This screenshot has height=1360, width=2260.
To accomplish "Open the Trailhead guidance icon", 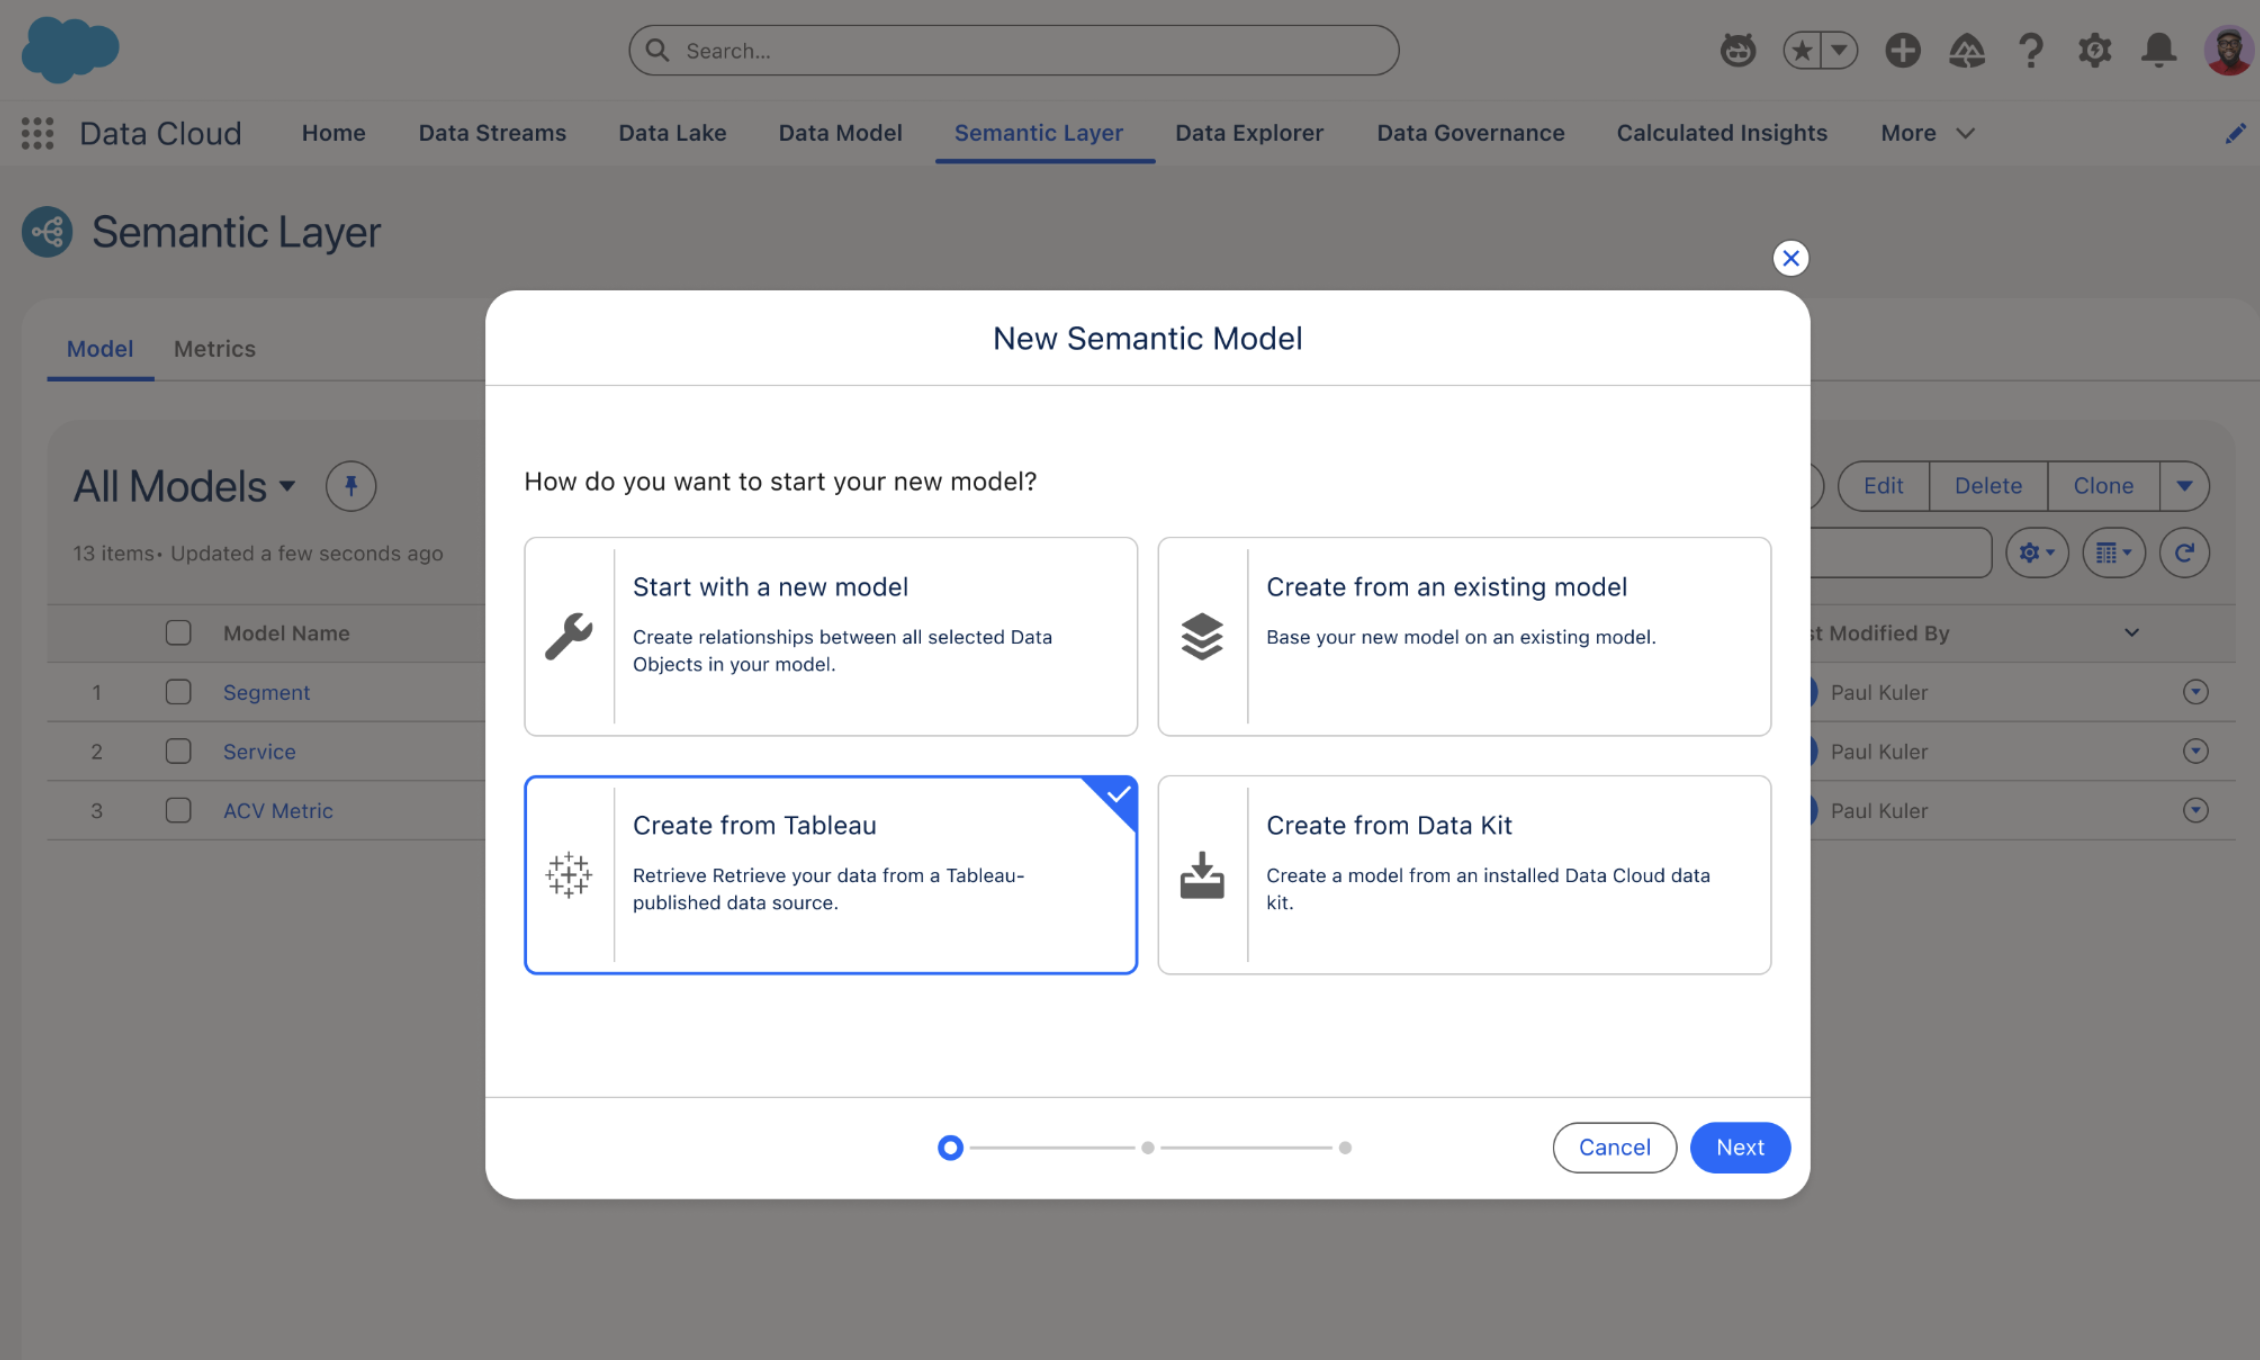I will tap(1966, 50).
